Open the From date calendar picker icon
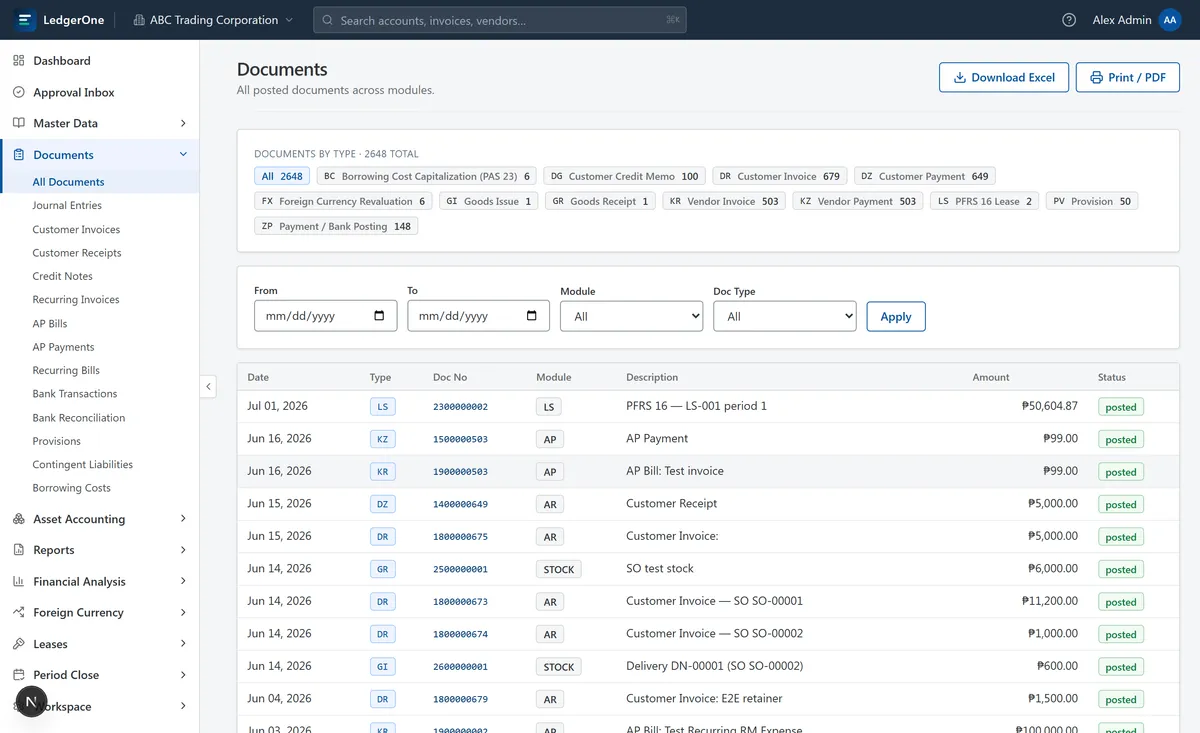Viewport: 1200px width, 733px height. 379,316
